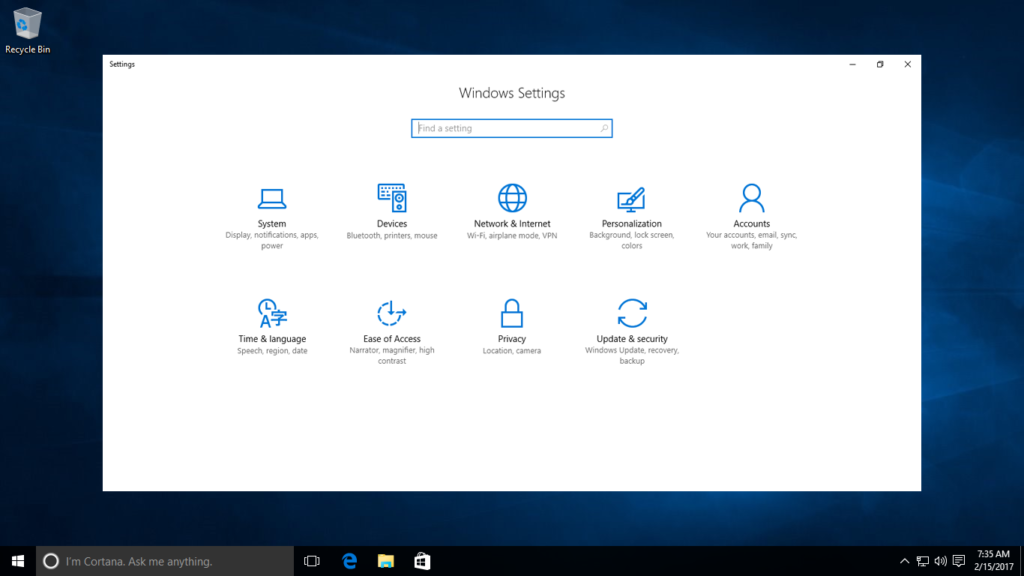The image size is (1024, 576).
Task: Launch Microsoft Edge from the taskbar
Action: coord(348,561)
